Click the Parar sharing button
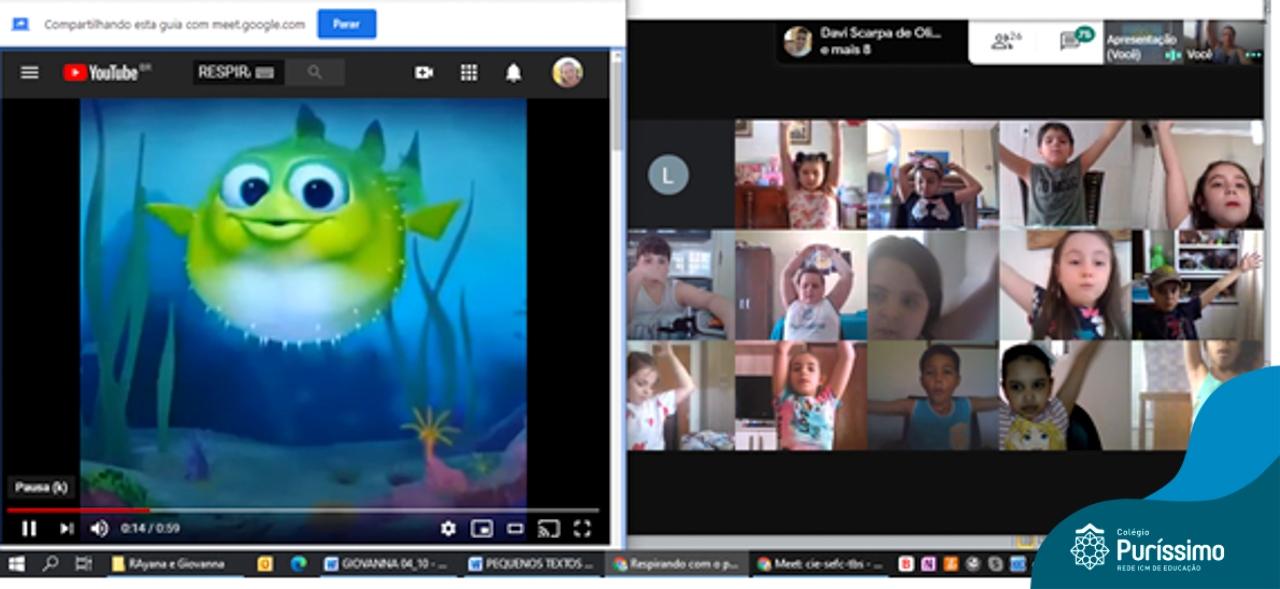This screenshot has width=1280, height=589. 346,24
